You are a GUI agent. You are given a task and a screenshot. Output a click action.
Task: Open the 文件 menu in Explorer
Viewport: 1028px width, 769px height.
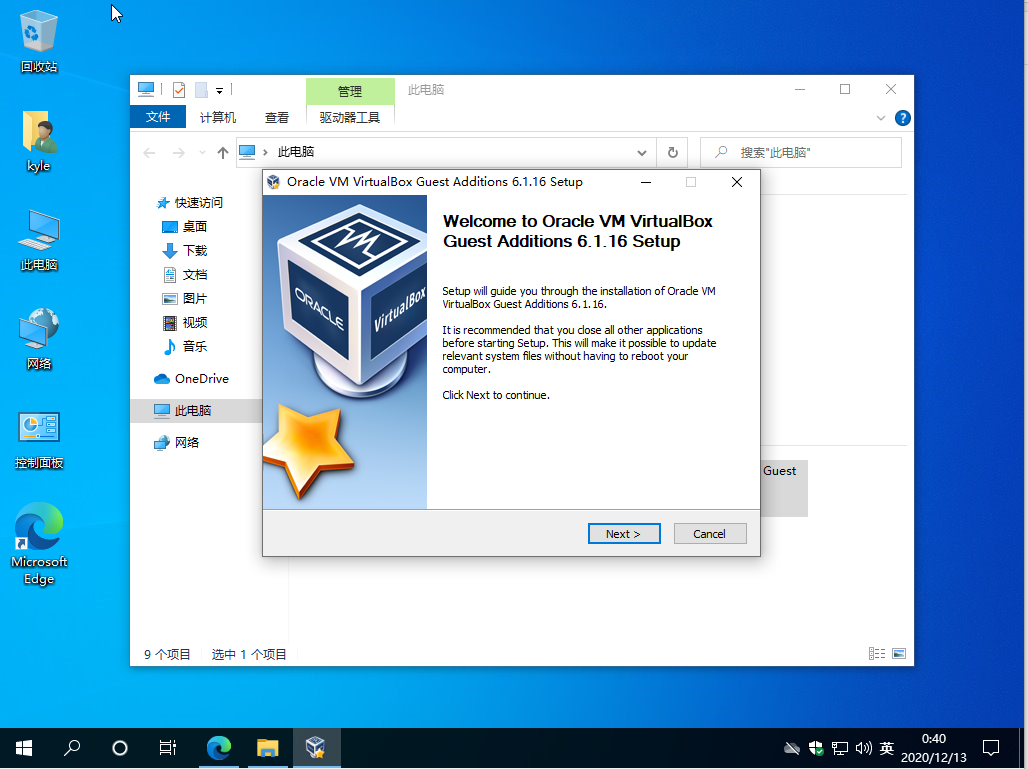[157, 117]
